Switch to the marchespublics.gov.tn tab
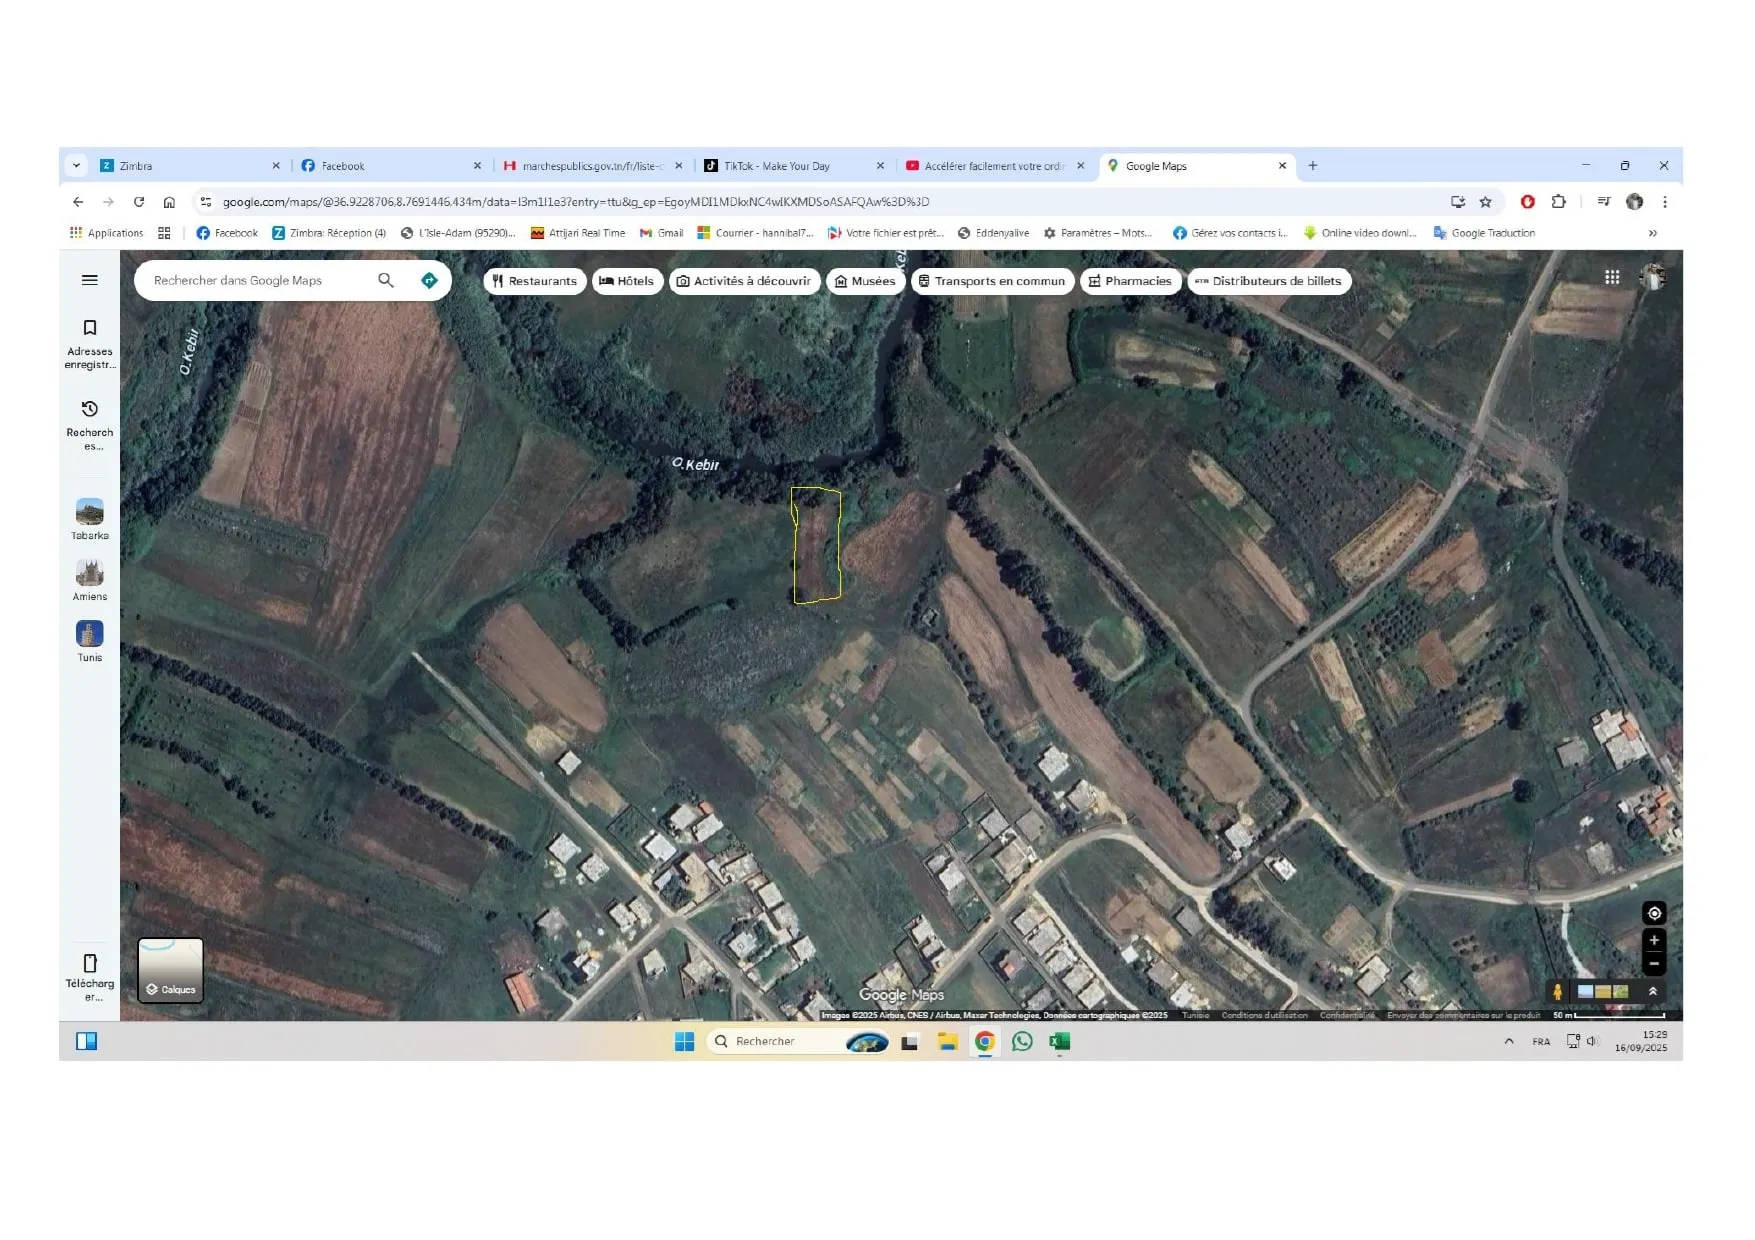 click(592, 166)
